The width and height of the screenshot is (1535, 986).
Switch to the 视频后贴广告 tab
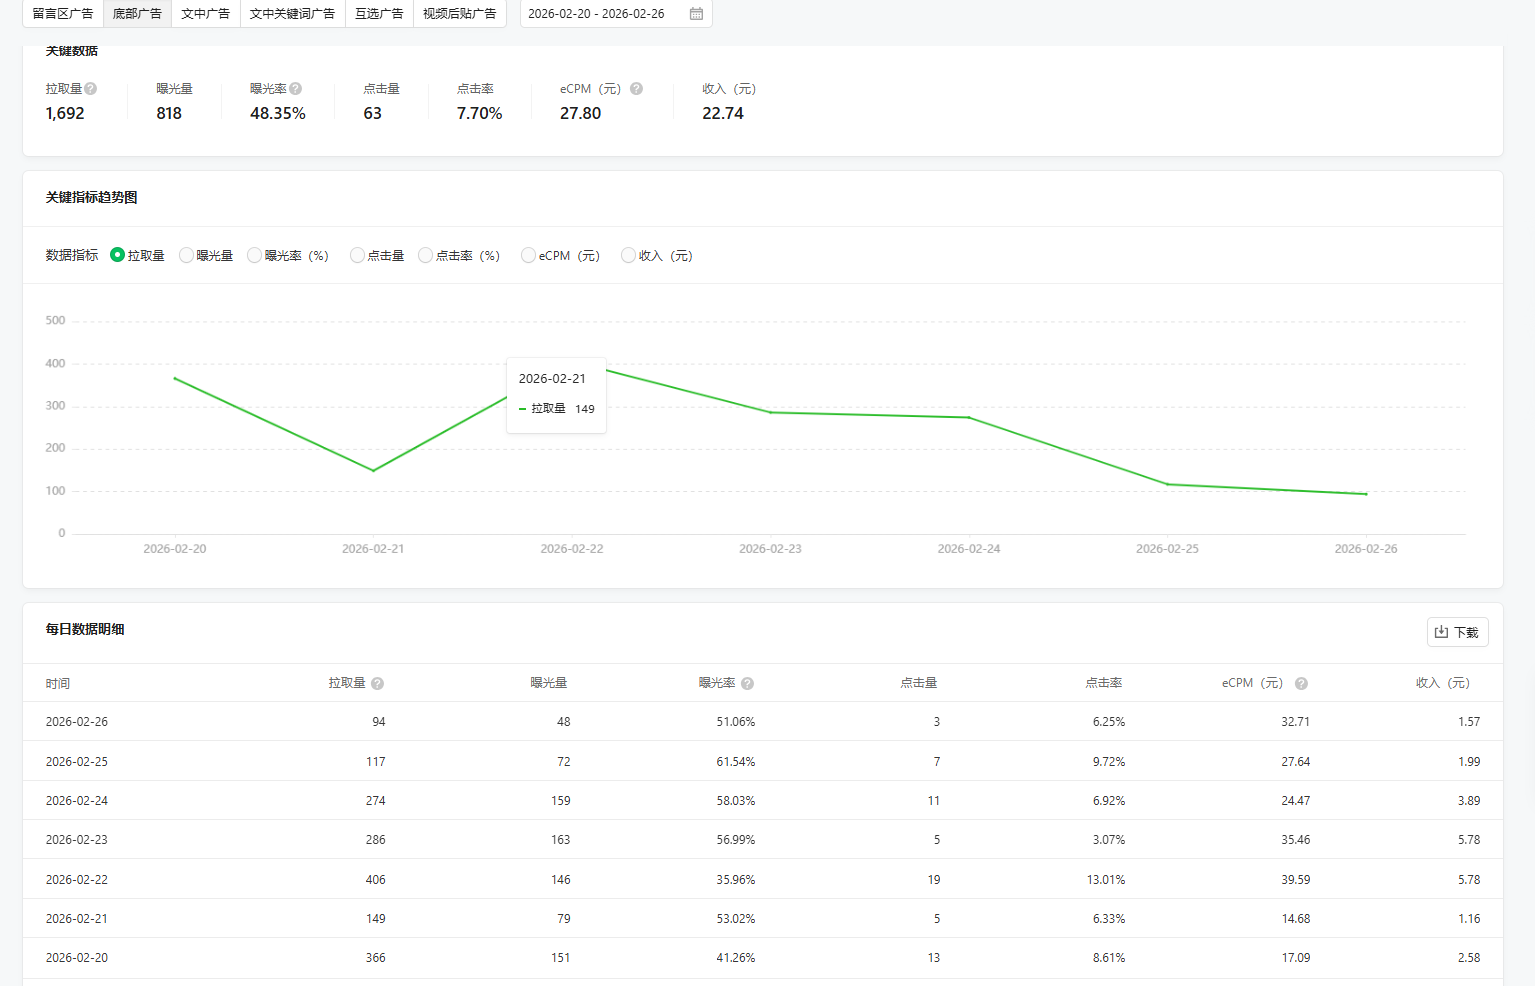point(459,14)
